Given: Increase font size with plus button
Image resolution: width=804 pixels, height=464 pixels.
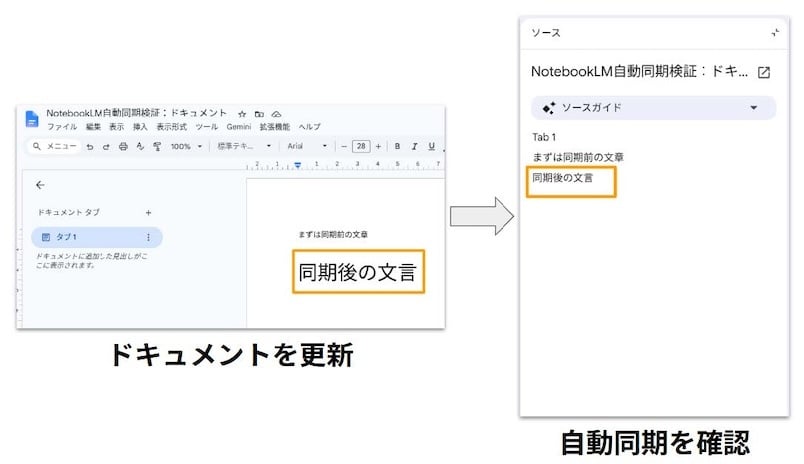Looking at the screenshot, I should pos(378,146).
